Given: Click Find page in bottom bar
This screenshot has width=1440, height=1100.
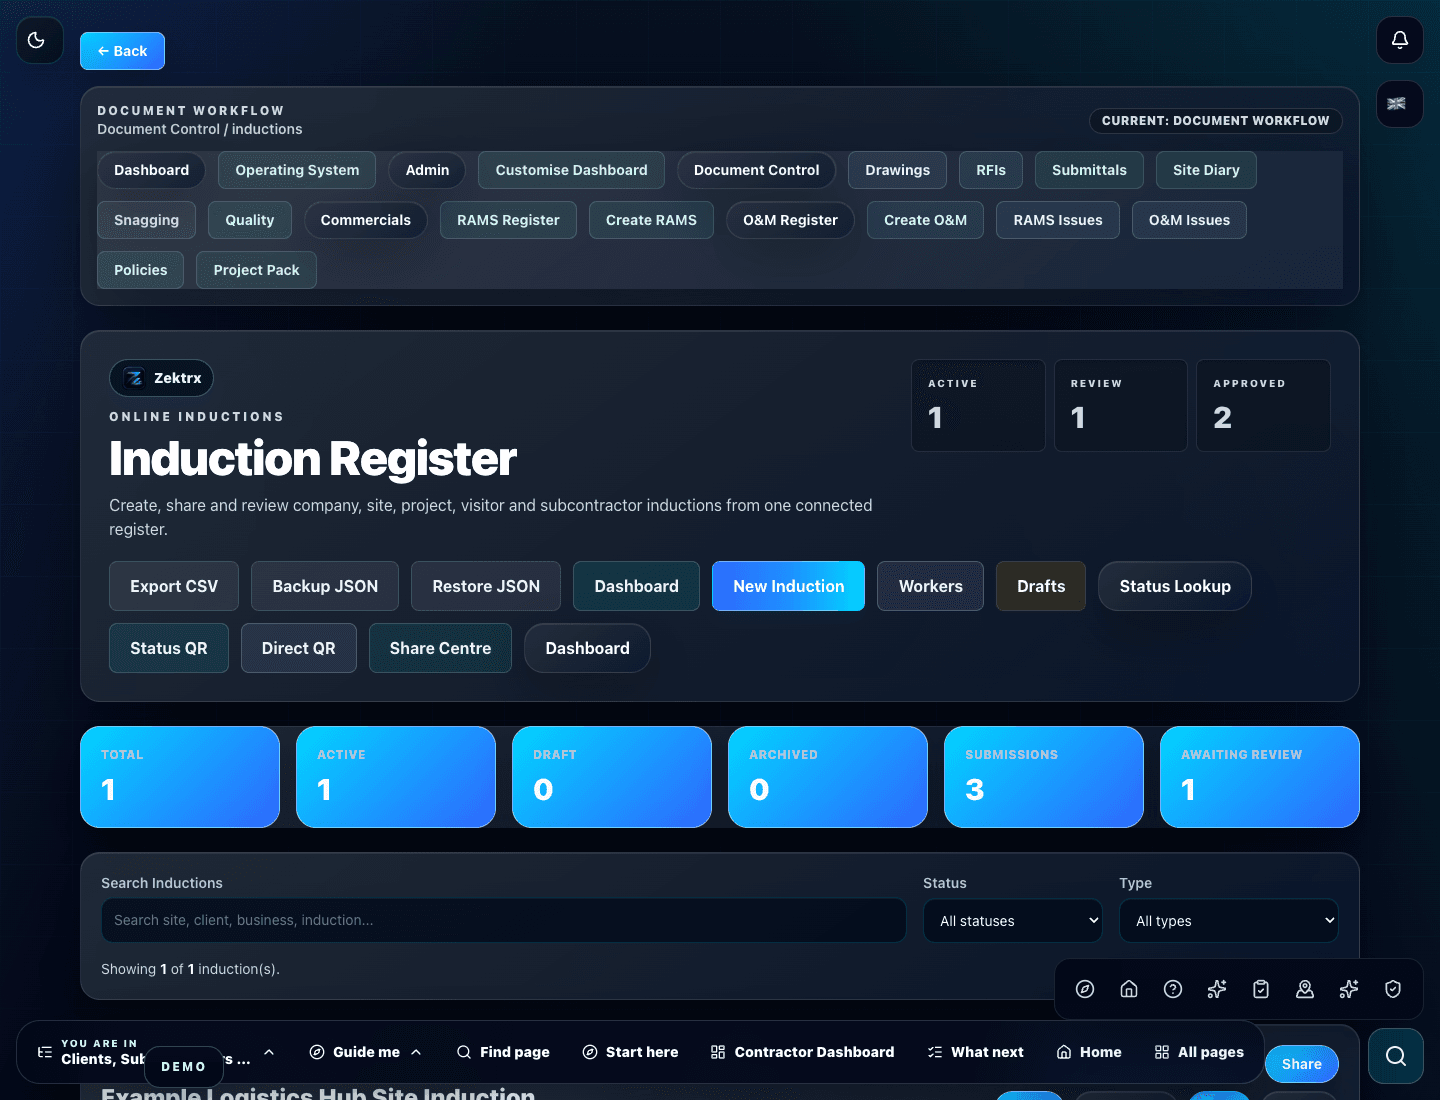Looking at the screenshot, I should click(503, 1052).
